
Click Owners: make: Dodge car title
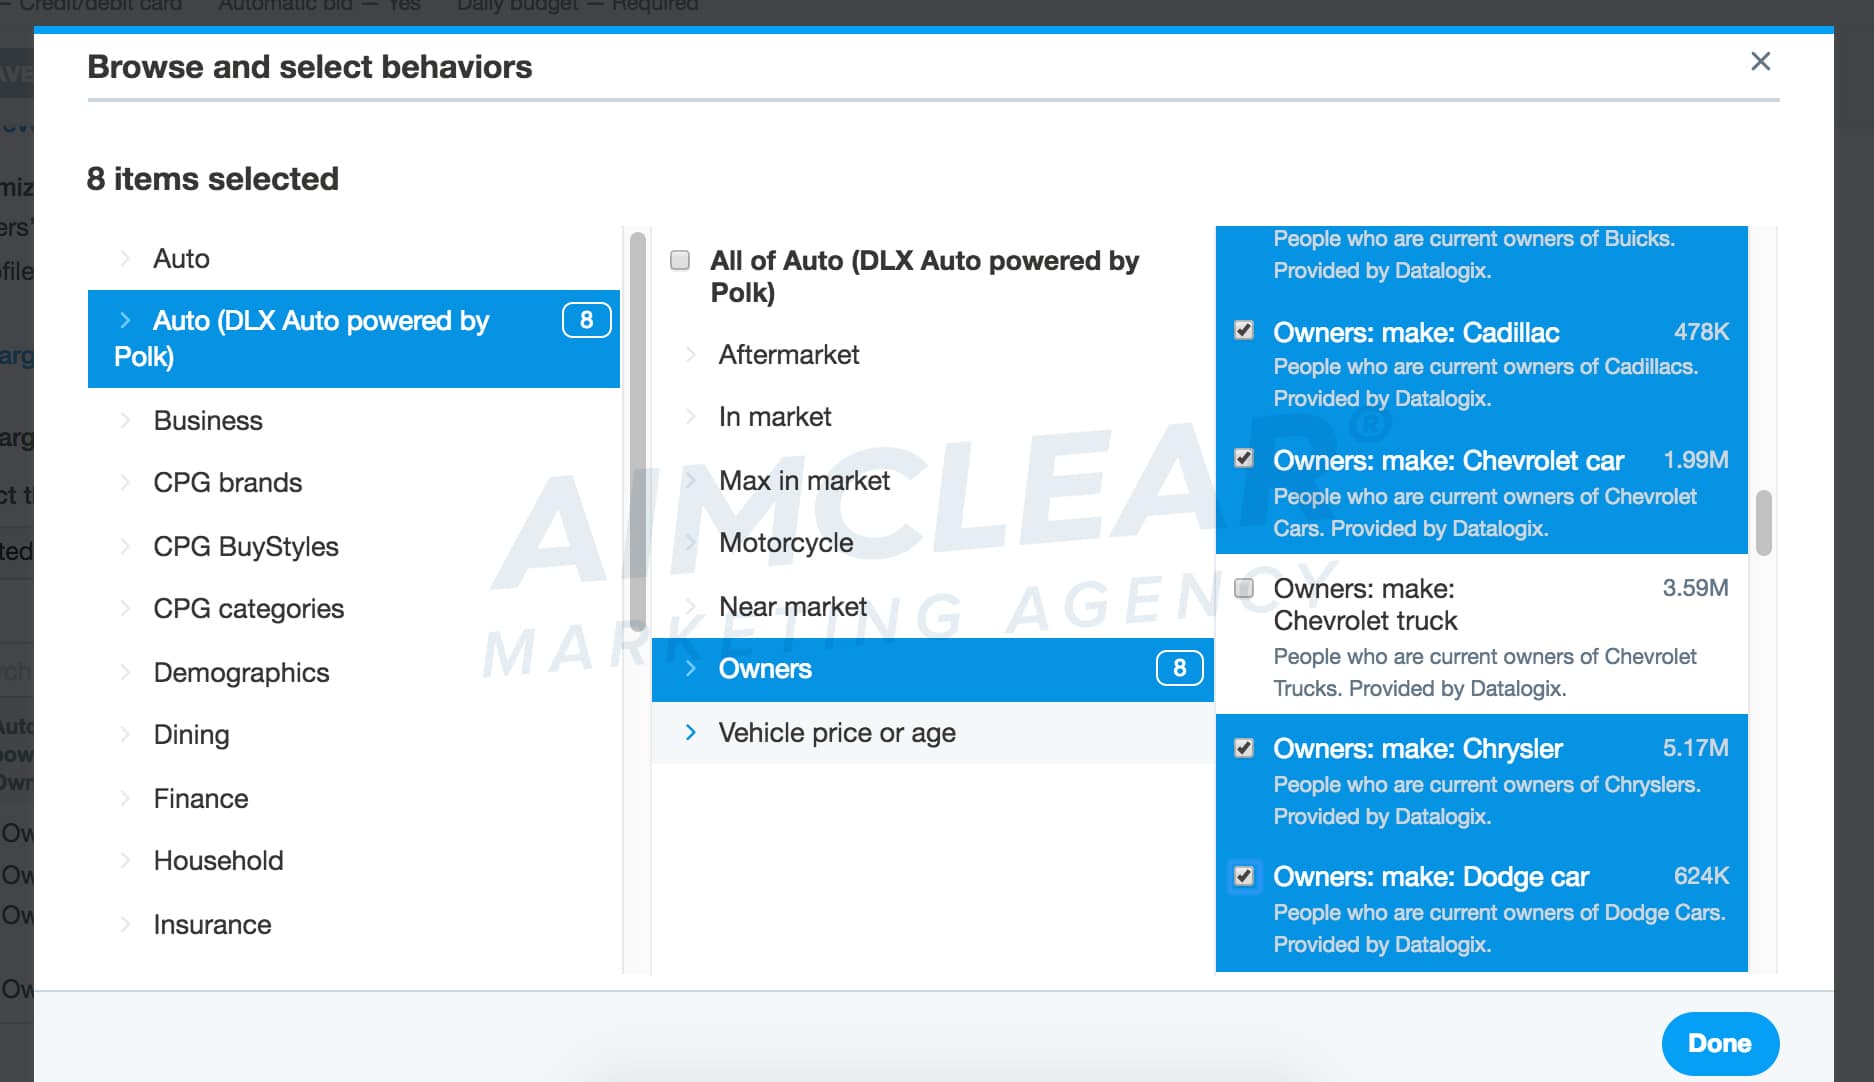click(x=1431, y=877)
